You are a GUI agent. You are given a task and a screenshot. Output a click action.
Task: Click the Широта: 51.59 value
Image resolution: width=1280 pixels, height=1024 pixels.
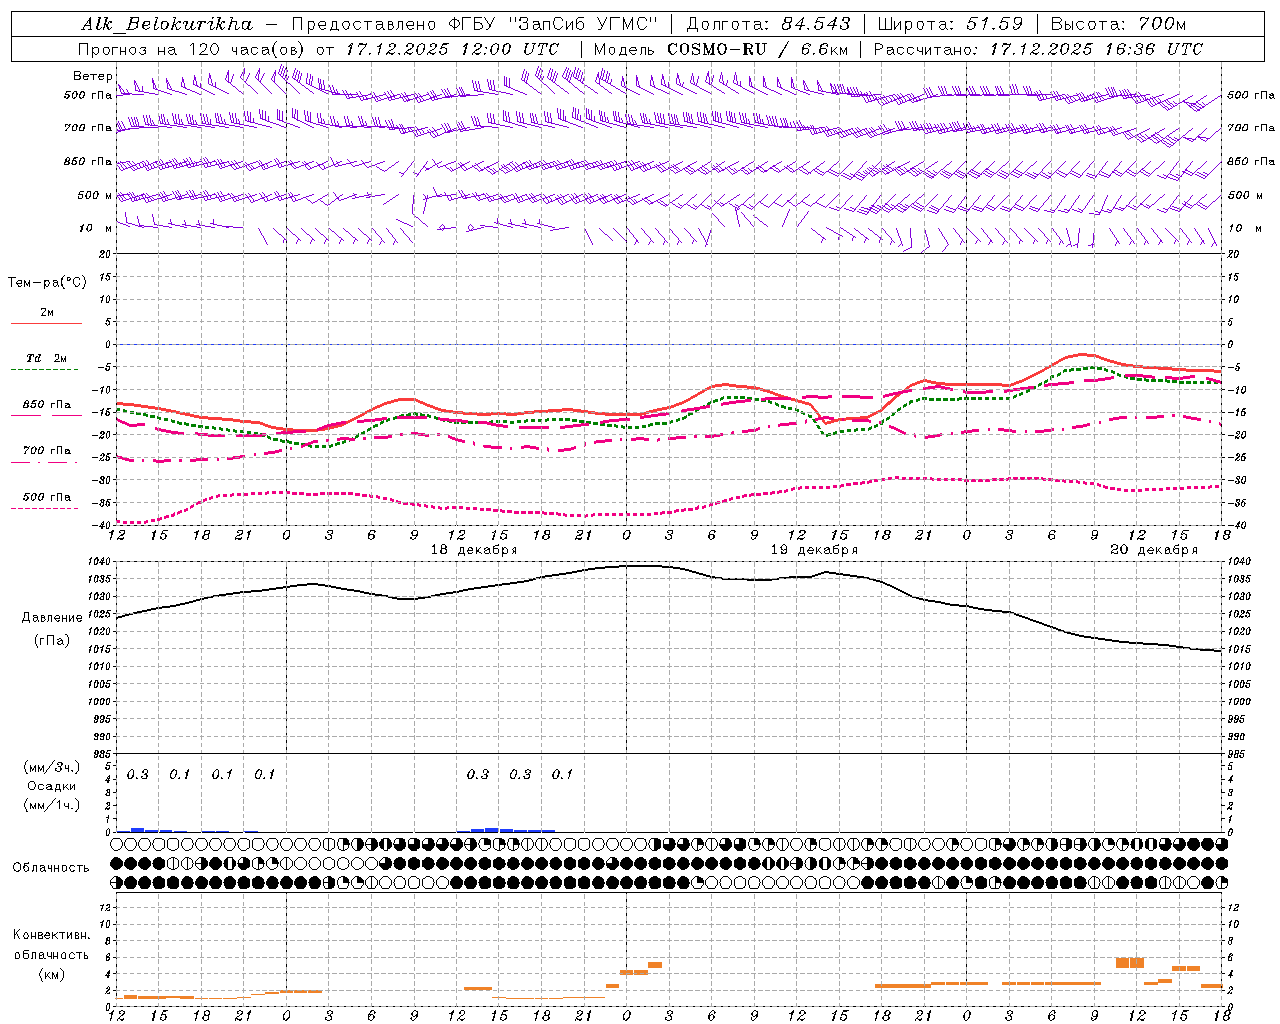point(950,24)
